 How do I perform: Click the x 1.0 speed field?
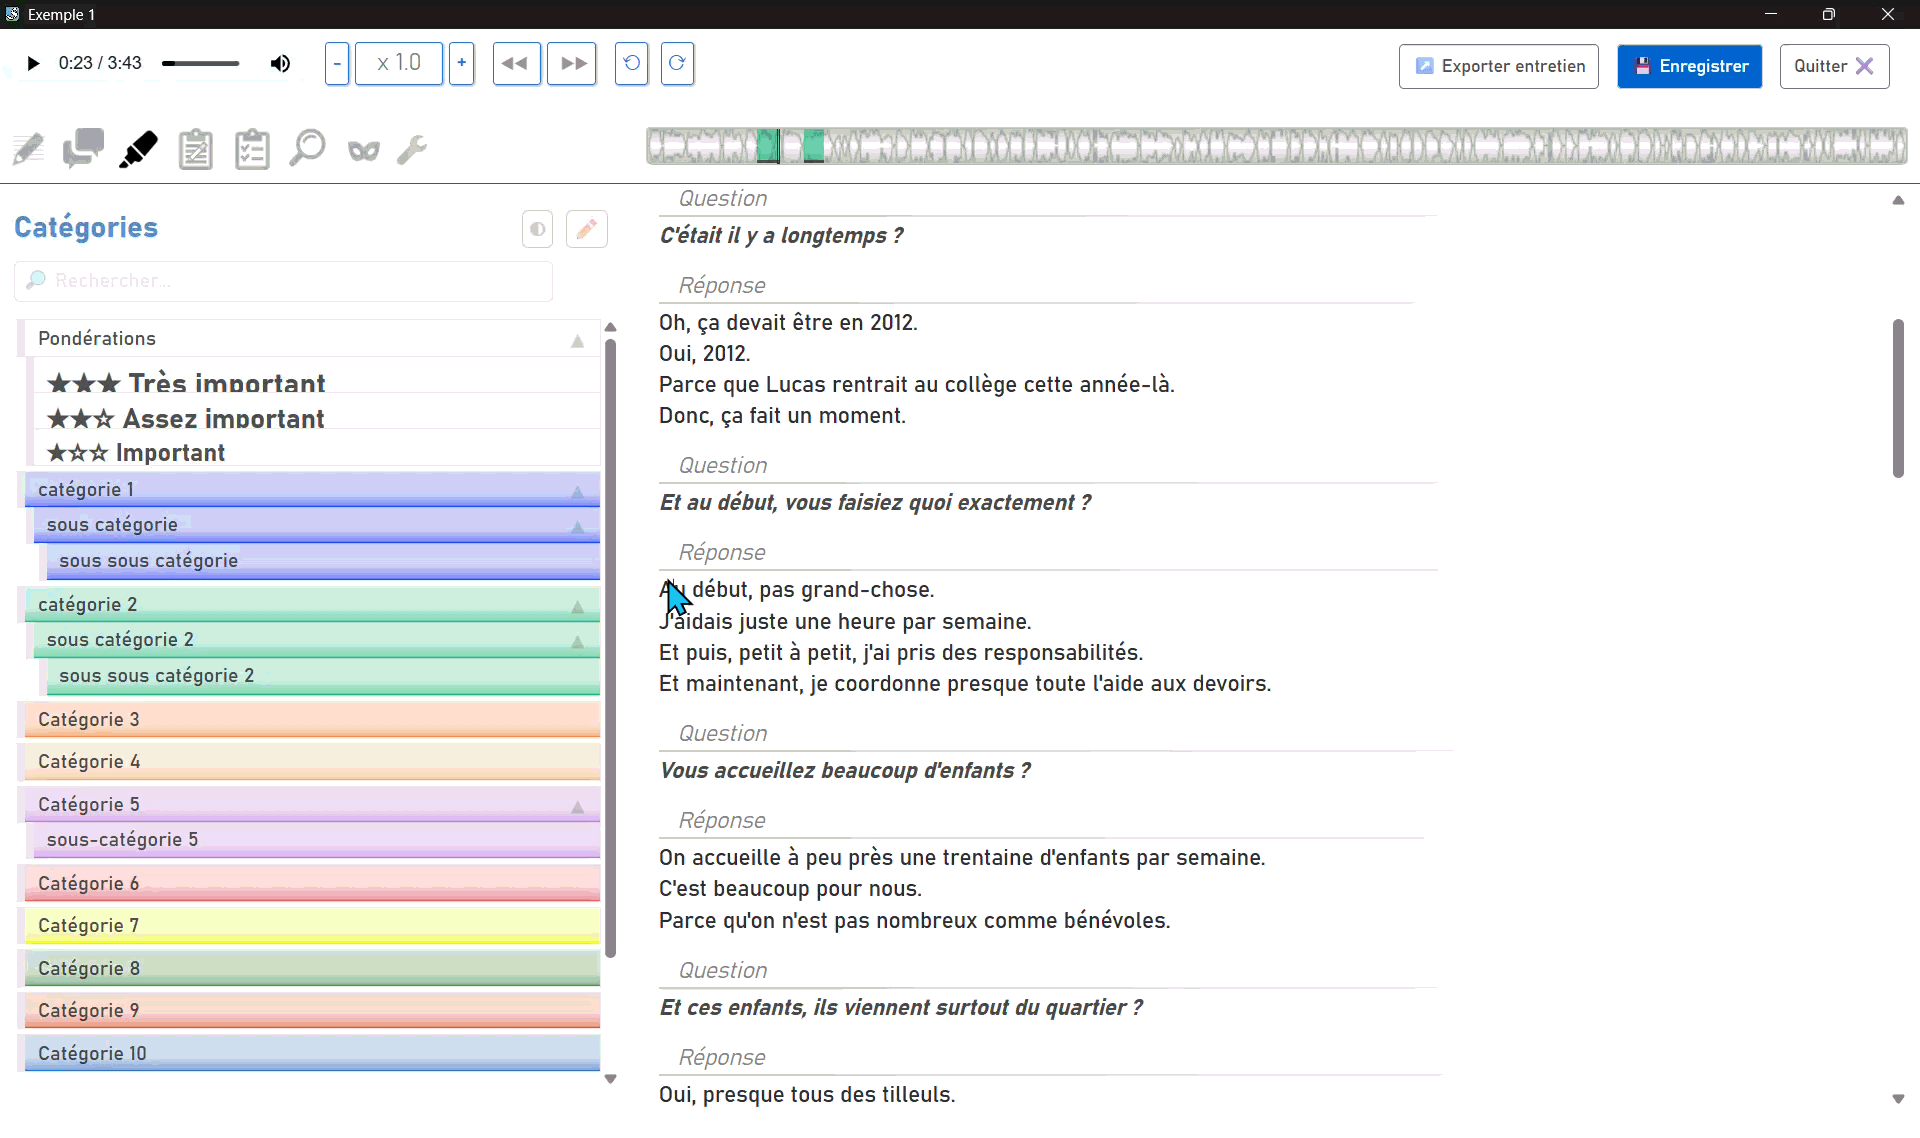point(399,64)
